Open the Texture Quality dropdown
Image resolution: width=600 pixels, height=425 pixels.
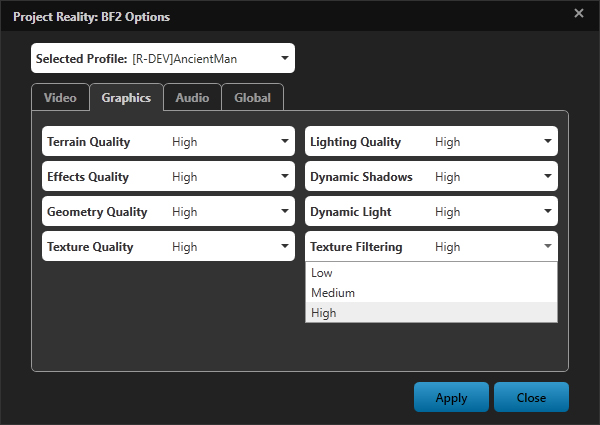coord(168,246)
